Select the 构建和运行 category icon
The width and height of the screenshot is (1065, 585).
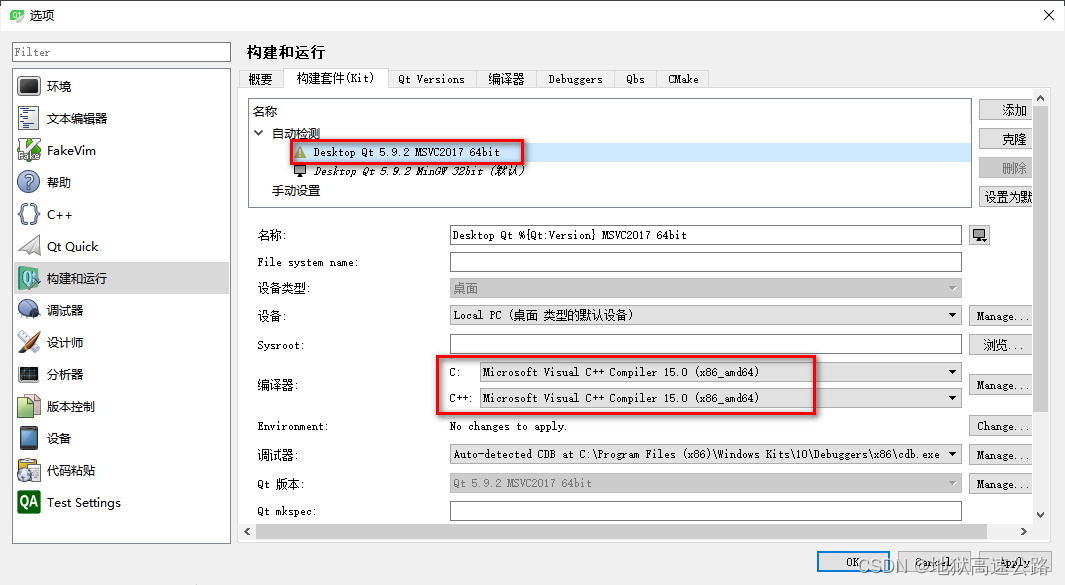tap(29, 278)
